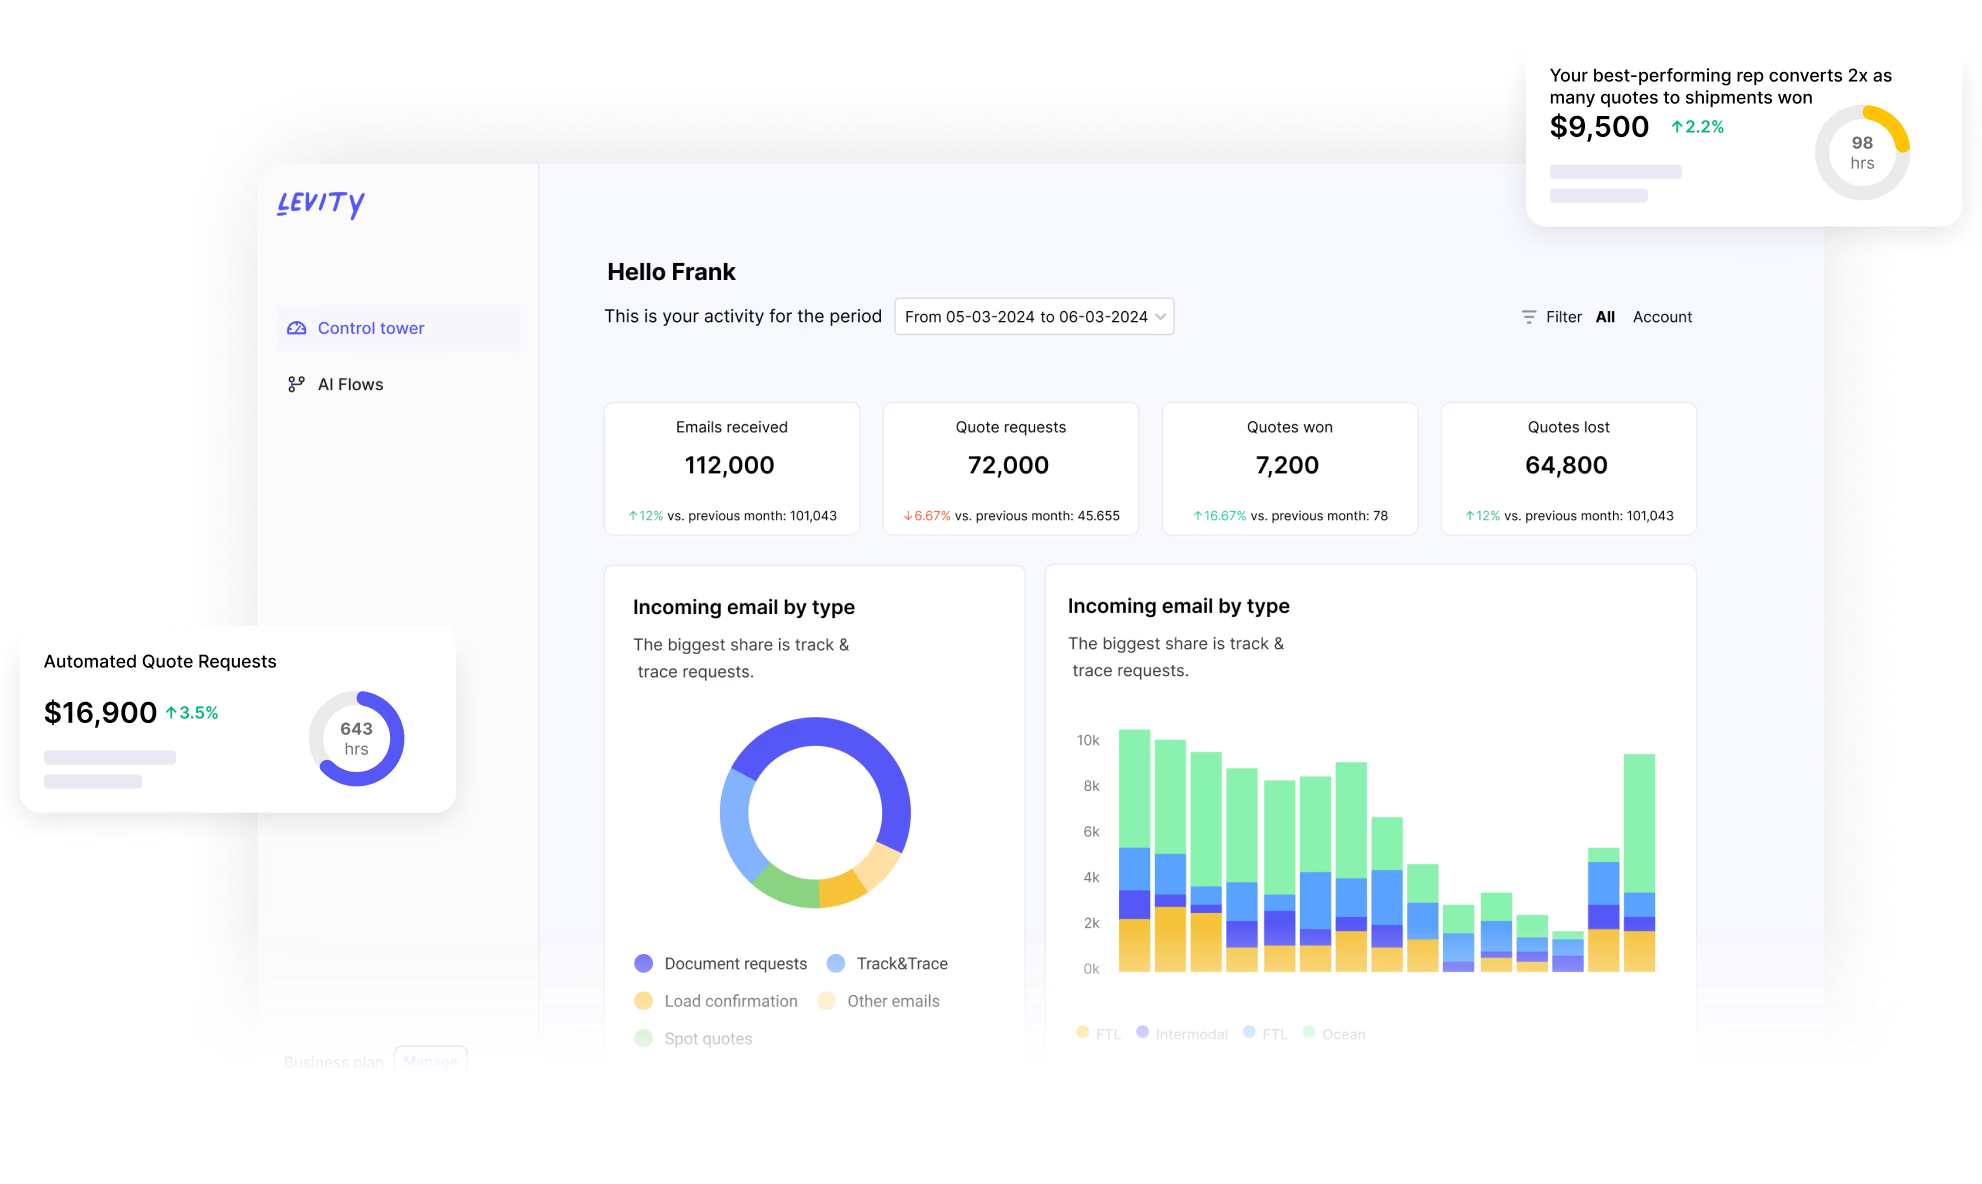The image size is (1982, 1184).
Task: Click the Quotes won stat card
Action: [x=1289, y=468]
